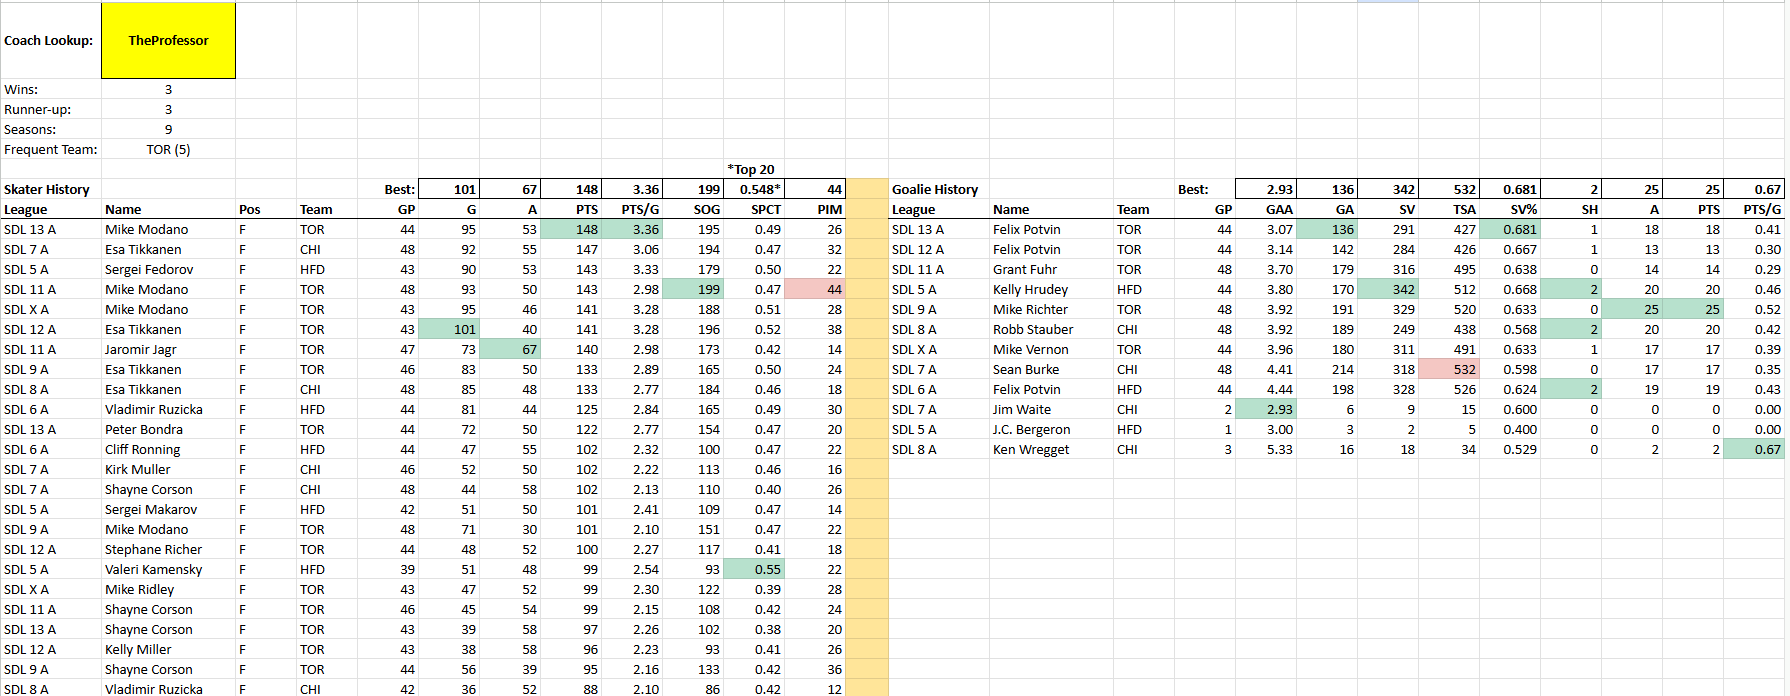
Task: Click the pink-highlighted 532 TSA cell
Action: point(1448,370)
